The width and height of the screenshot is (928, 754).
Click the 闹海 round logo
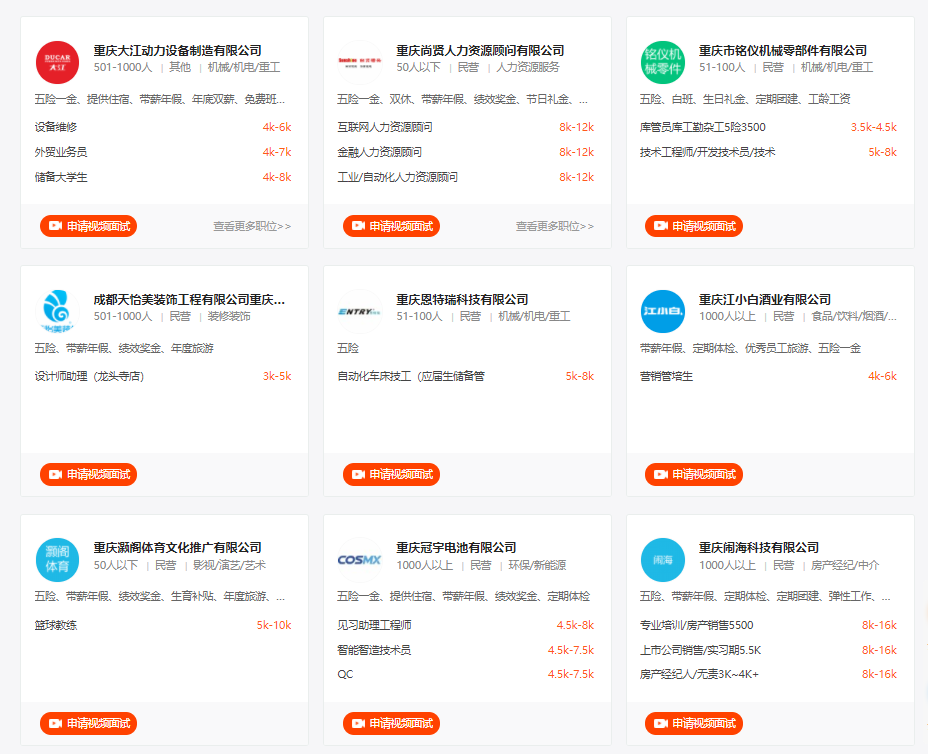(662, 560)
